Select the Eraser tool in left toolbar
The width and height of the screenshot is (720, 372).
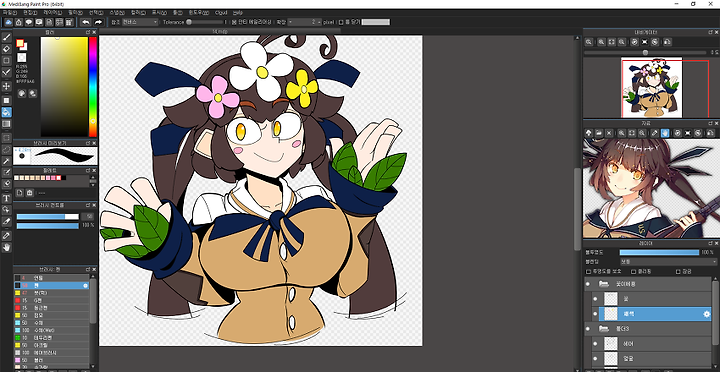[6, 49]
